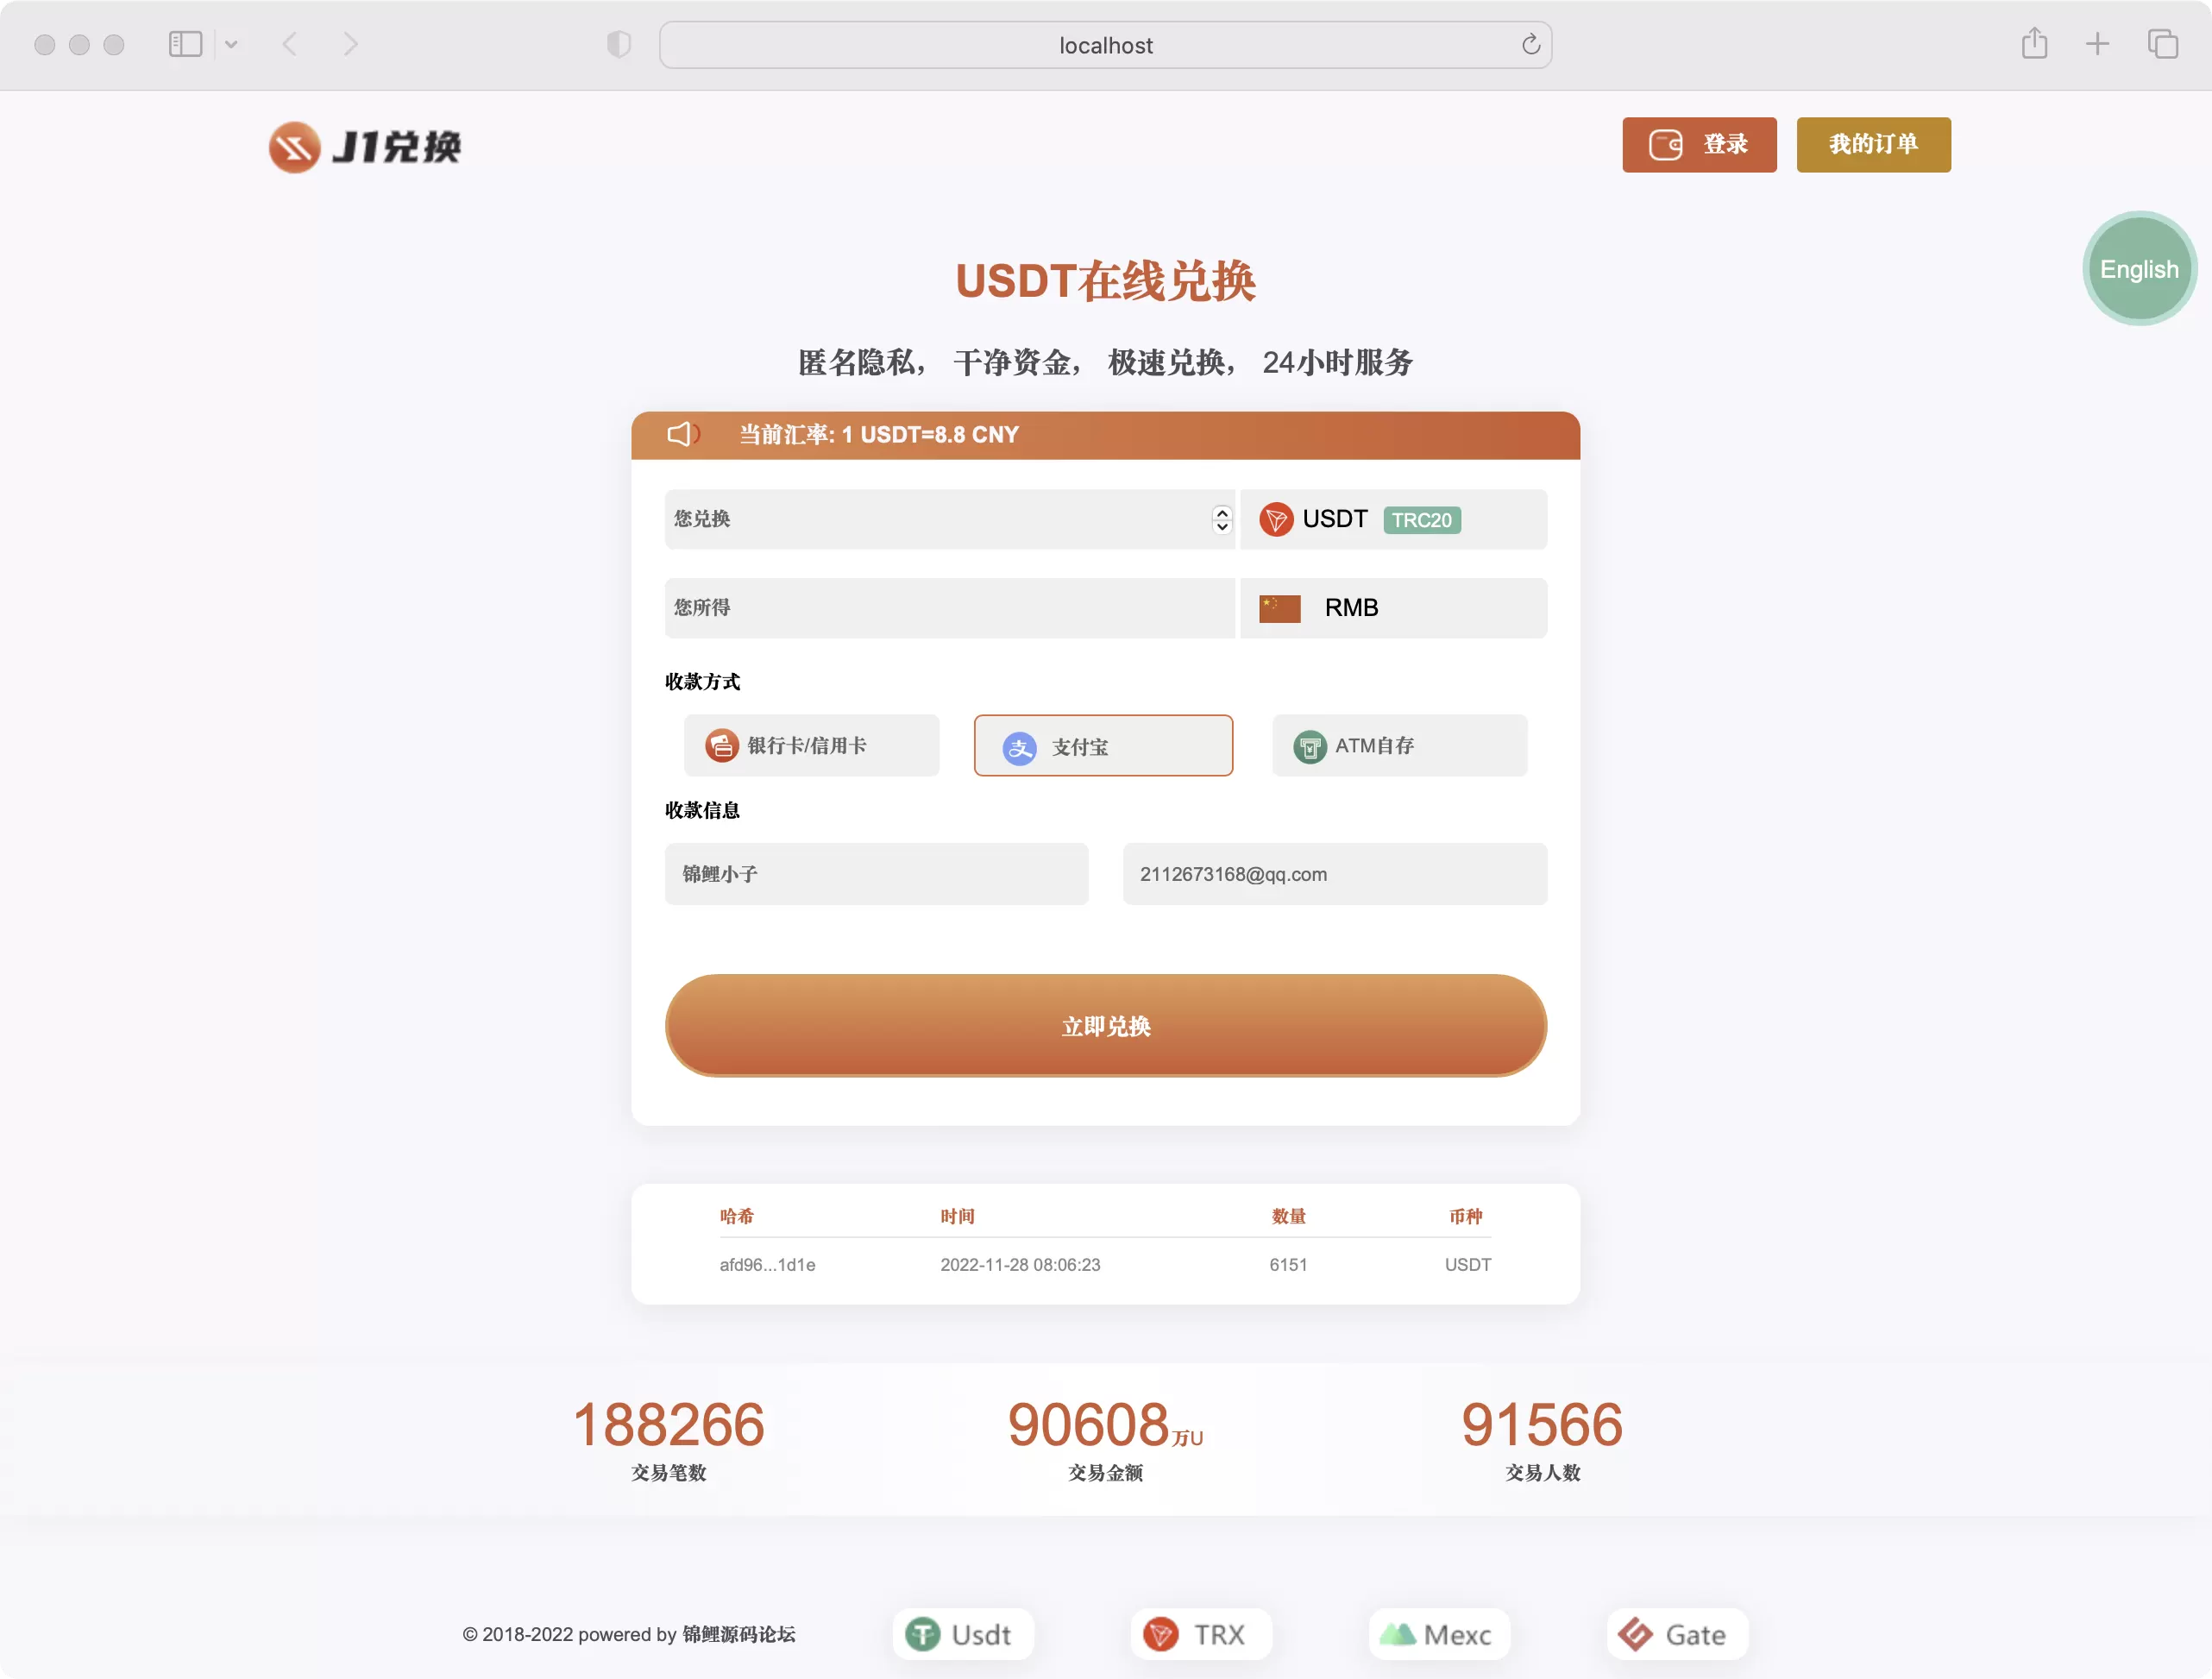The height and width of the screenshot is (1679, 2212).
Task: Click the ATM icon
Action: (x=1309, y=746)
